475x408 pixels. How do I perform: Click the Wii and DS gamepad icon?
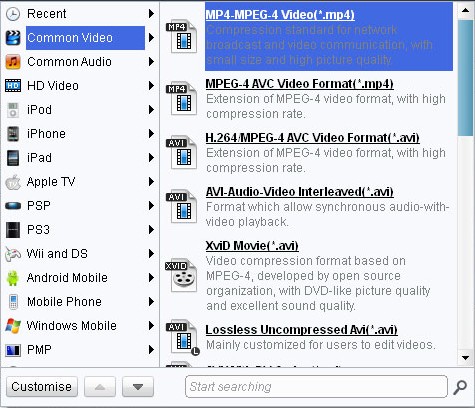click(x=13, y=254)
